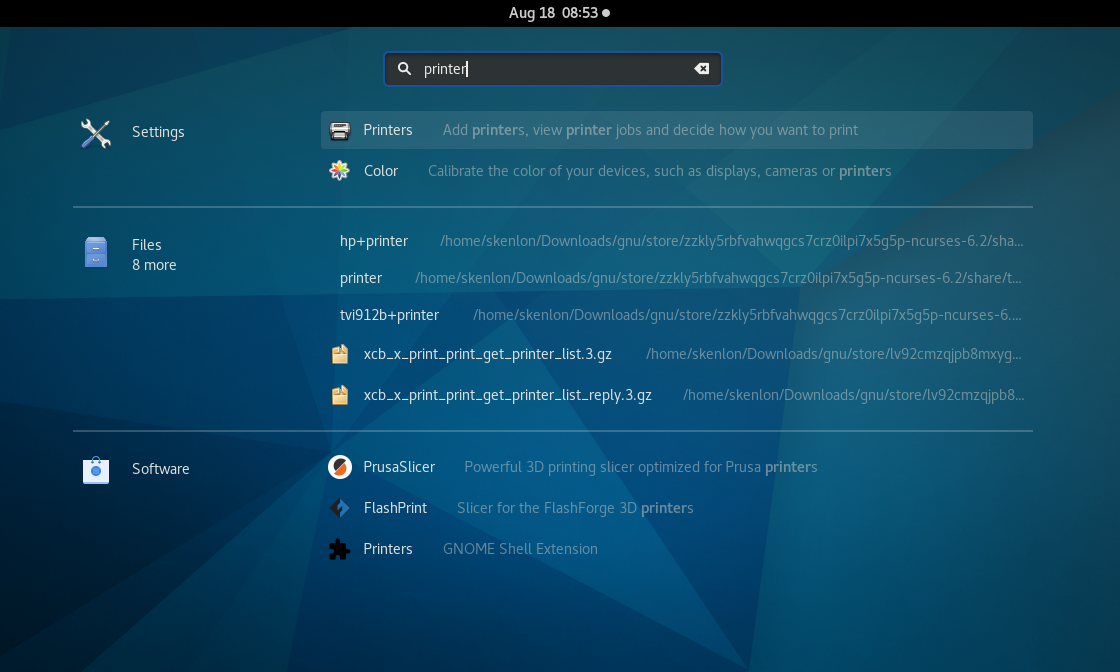Select the file named printer
The width and height of the screenshot is (1120, 672).
pos(361,278)
